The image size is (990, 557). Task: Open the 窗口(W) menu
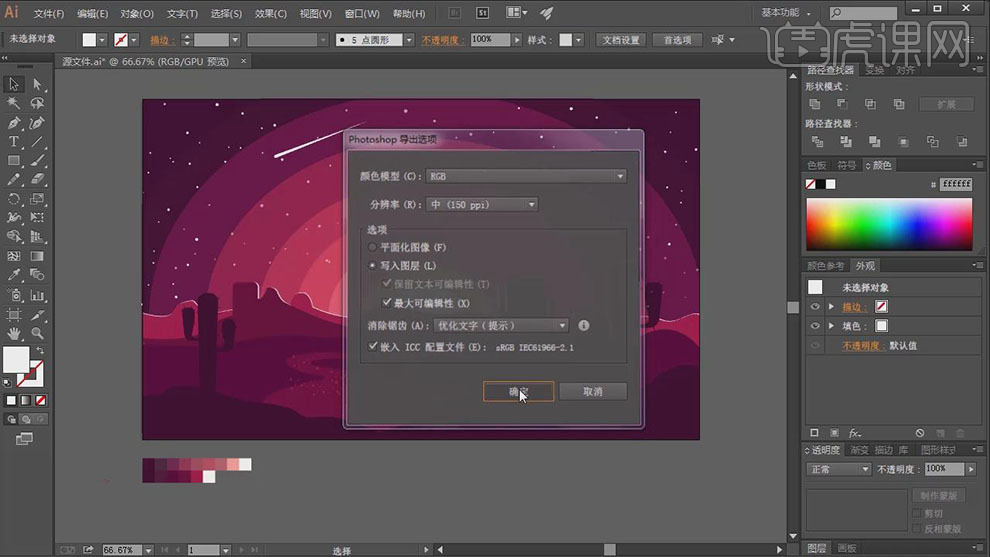362,13
